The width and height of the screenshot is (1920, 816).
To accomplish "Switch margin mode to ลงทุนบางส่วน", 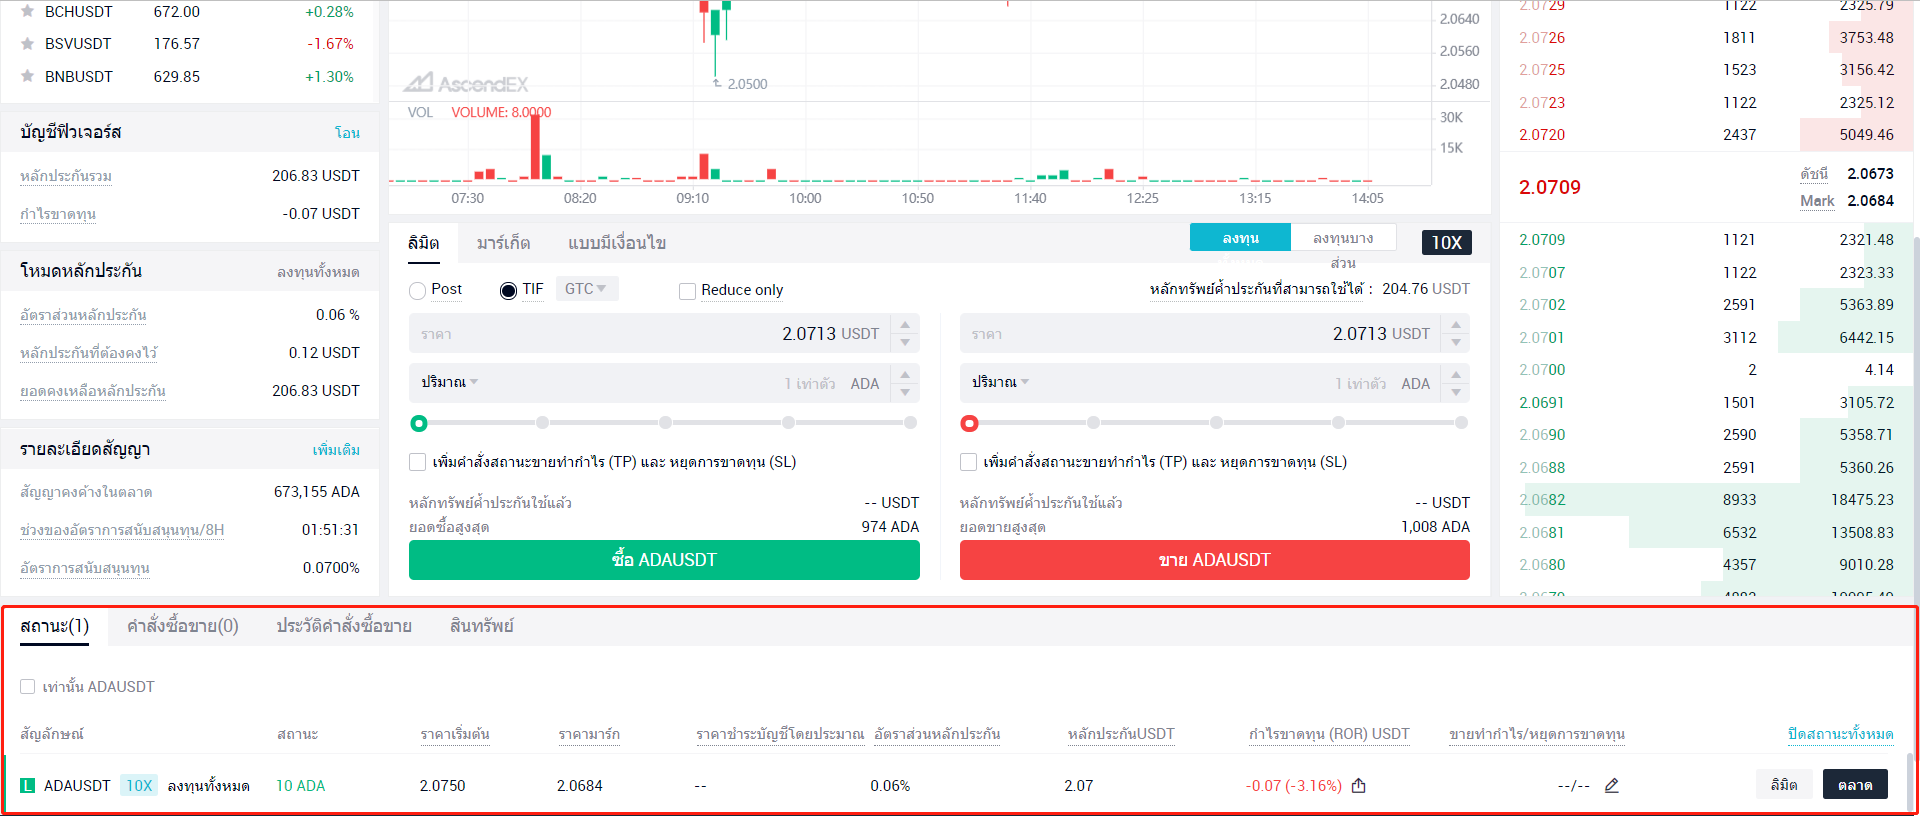I will 1343,238.
